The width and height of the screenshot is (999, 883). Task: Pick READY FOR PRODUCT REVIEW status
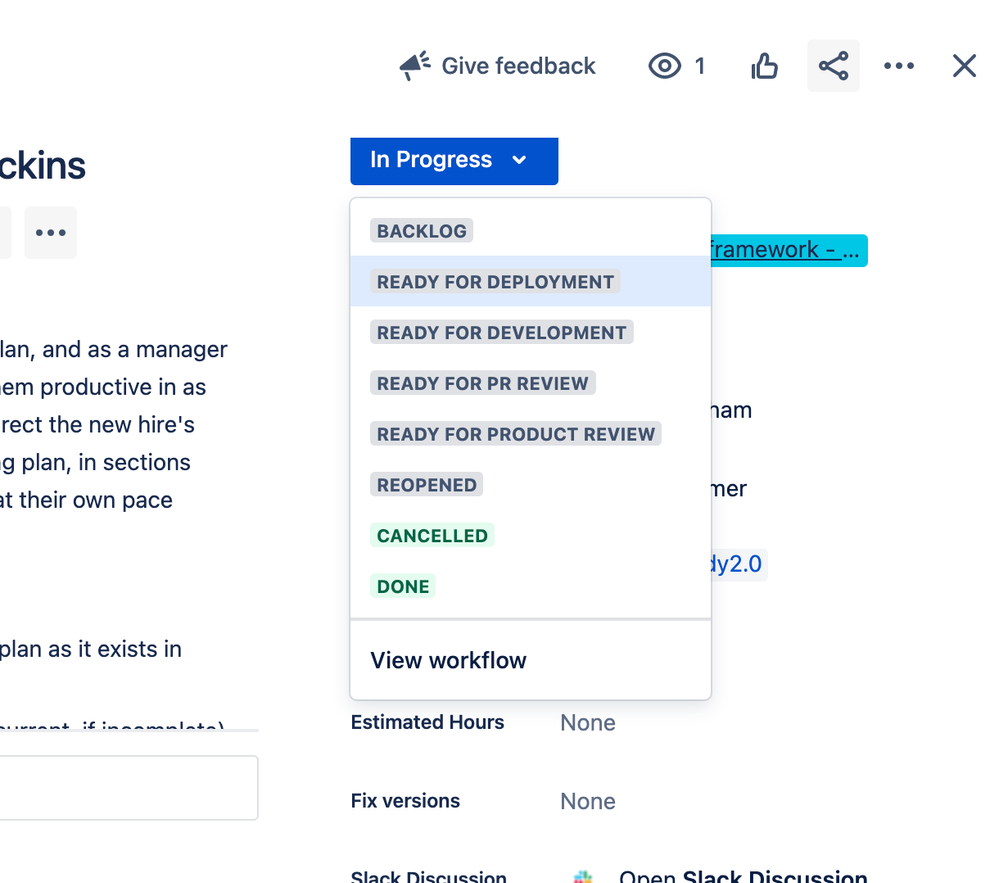coord(516,435)
